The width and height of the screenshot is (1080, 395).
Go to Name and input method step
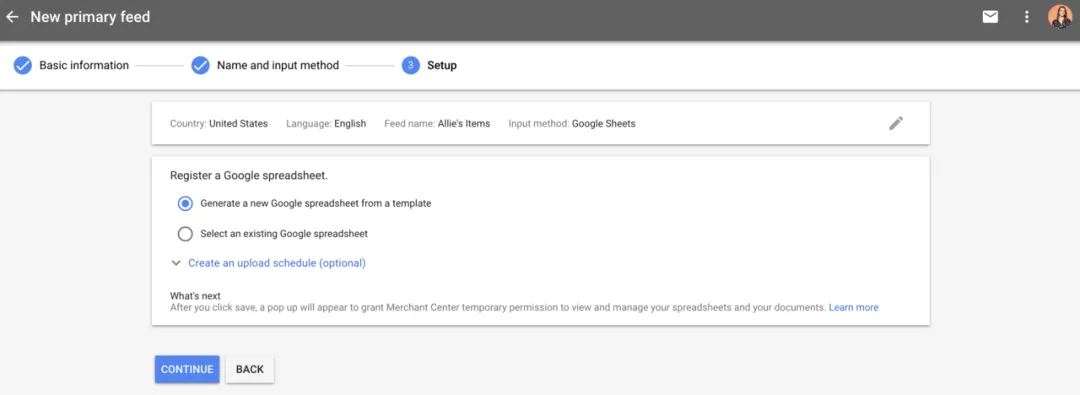click(x=278, y=65)
